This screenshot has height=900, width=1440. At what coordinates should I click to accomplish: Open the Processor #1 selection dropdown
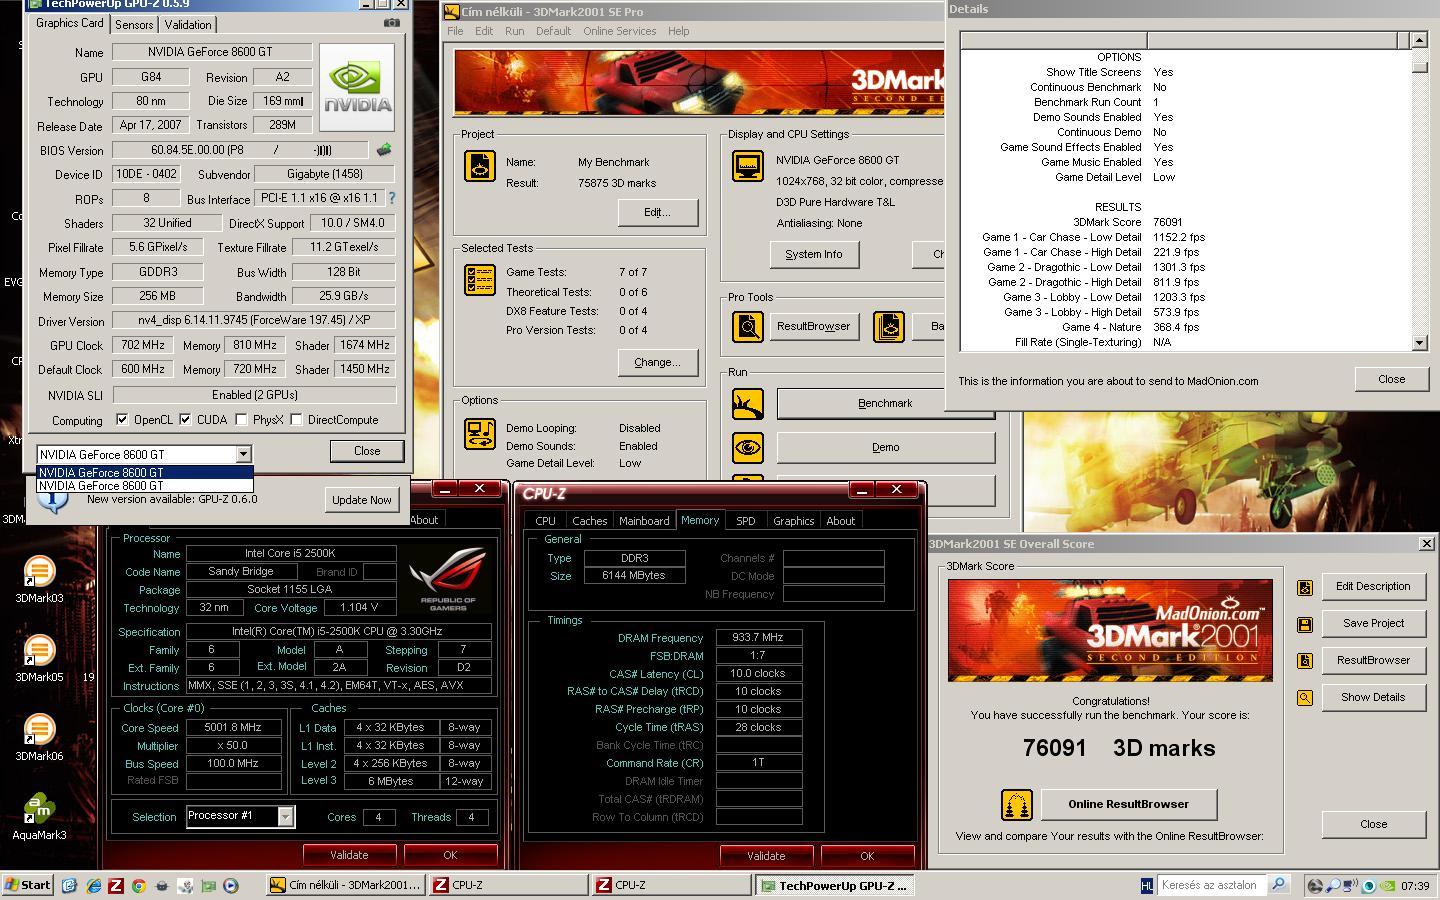tap(285, 817)
